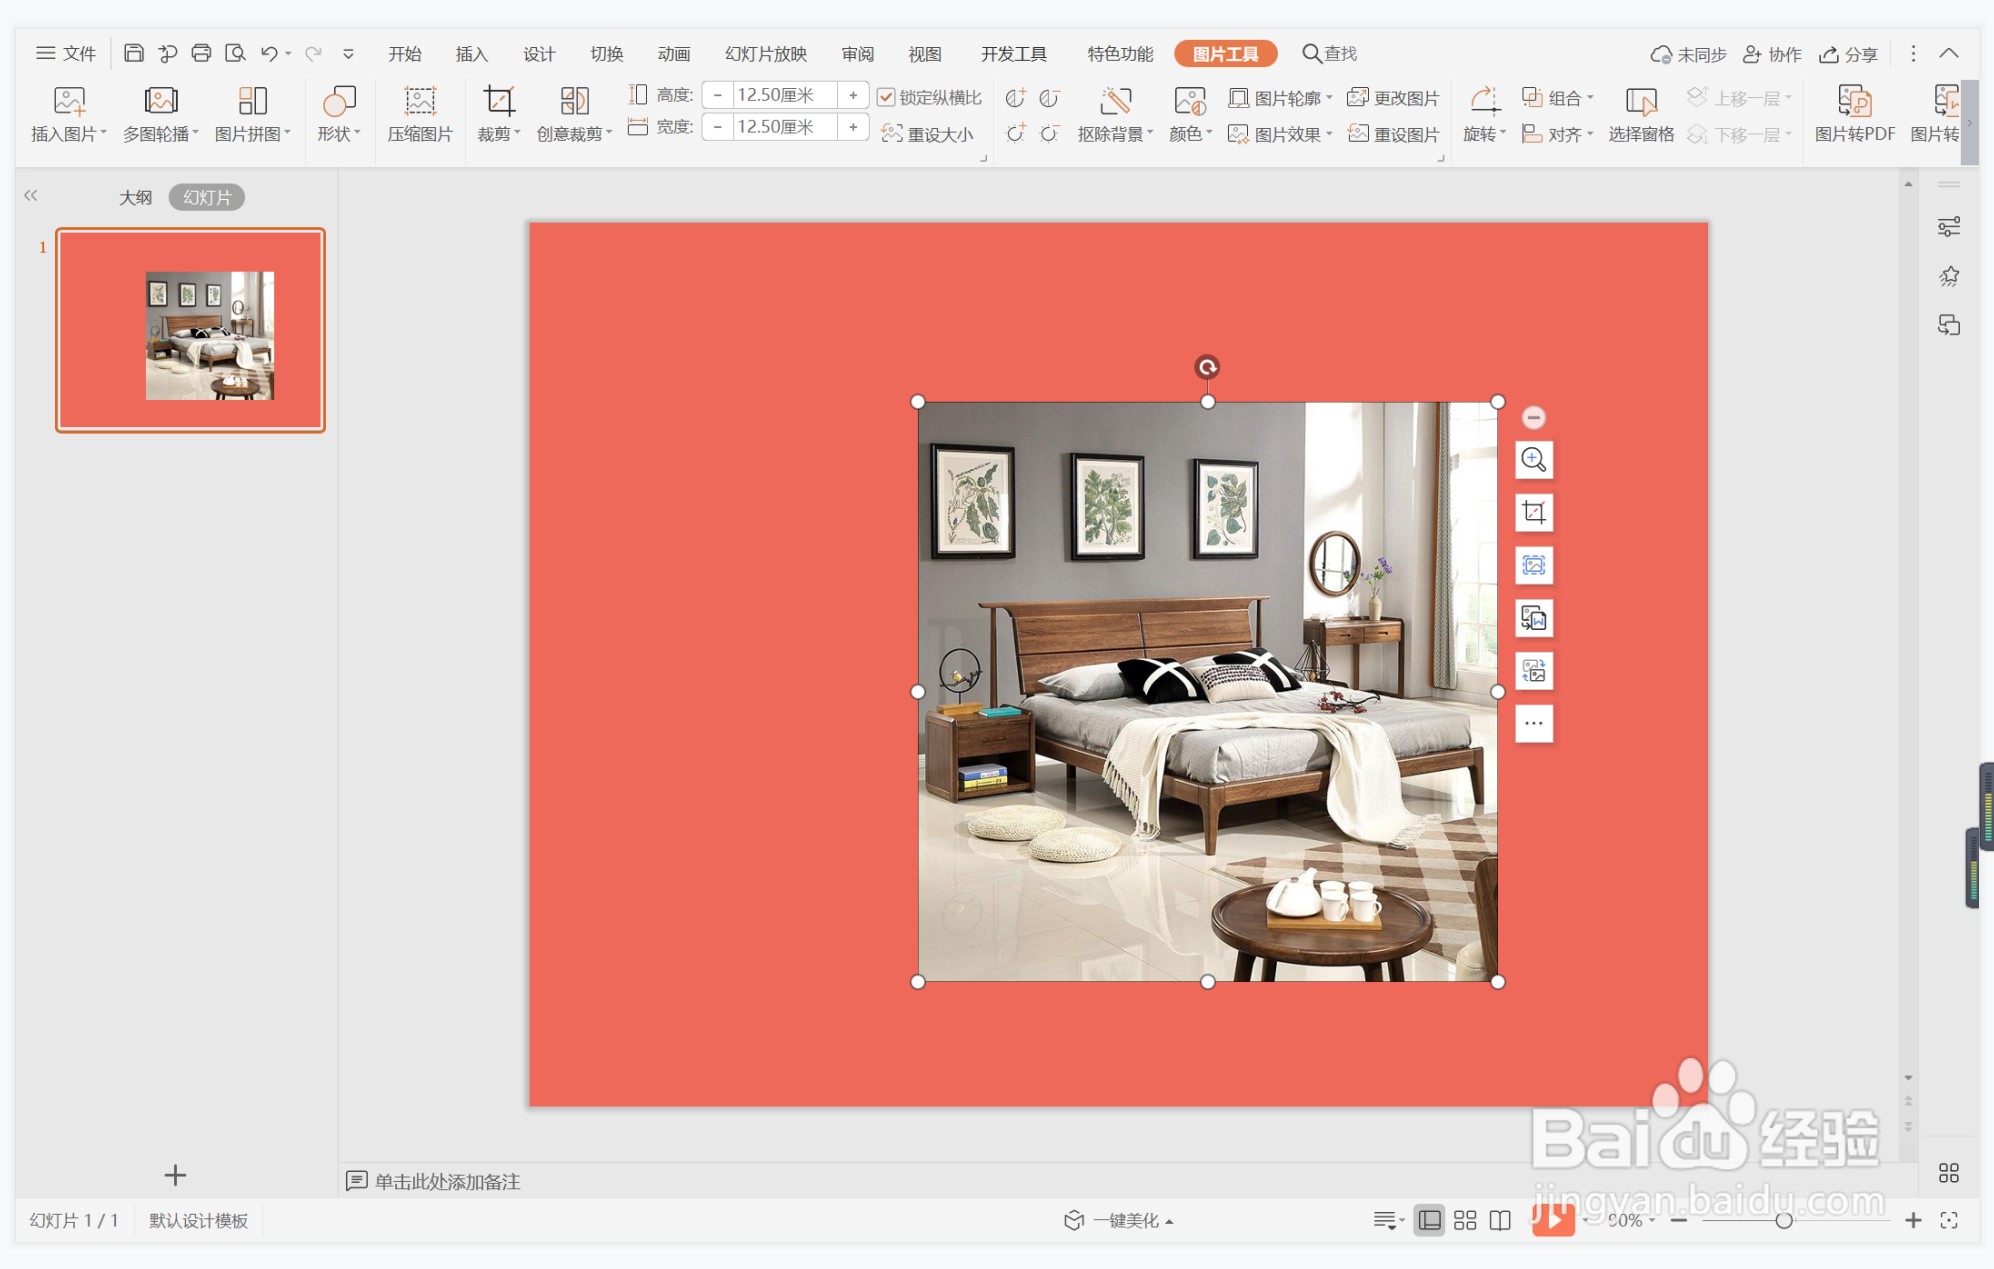The height and width of the screenshot is (1269, 1994).
Task: Click the zoom slider handle
Action: coord(1783,1220)
